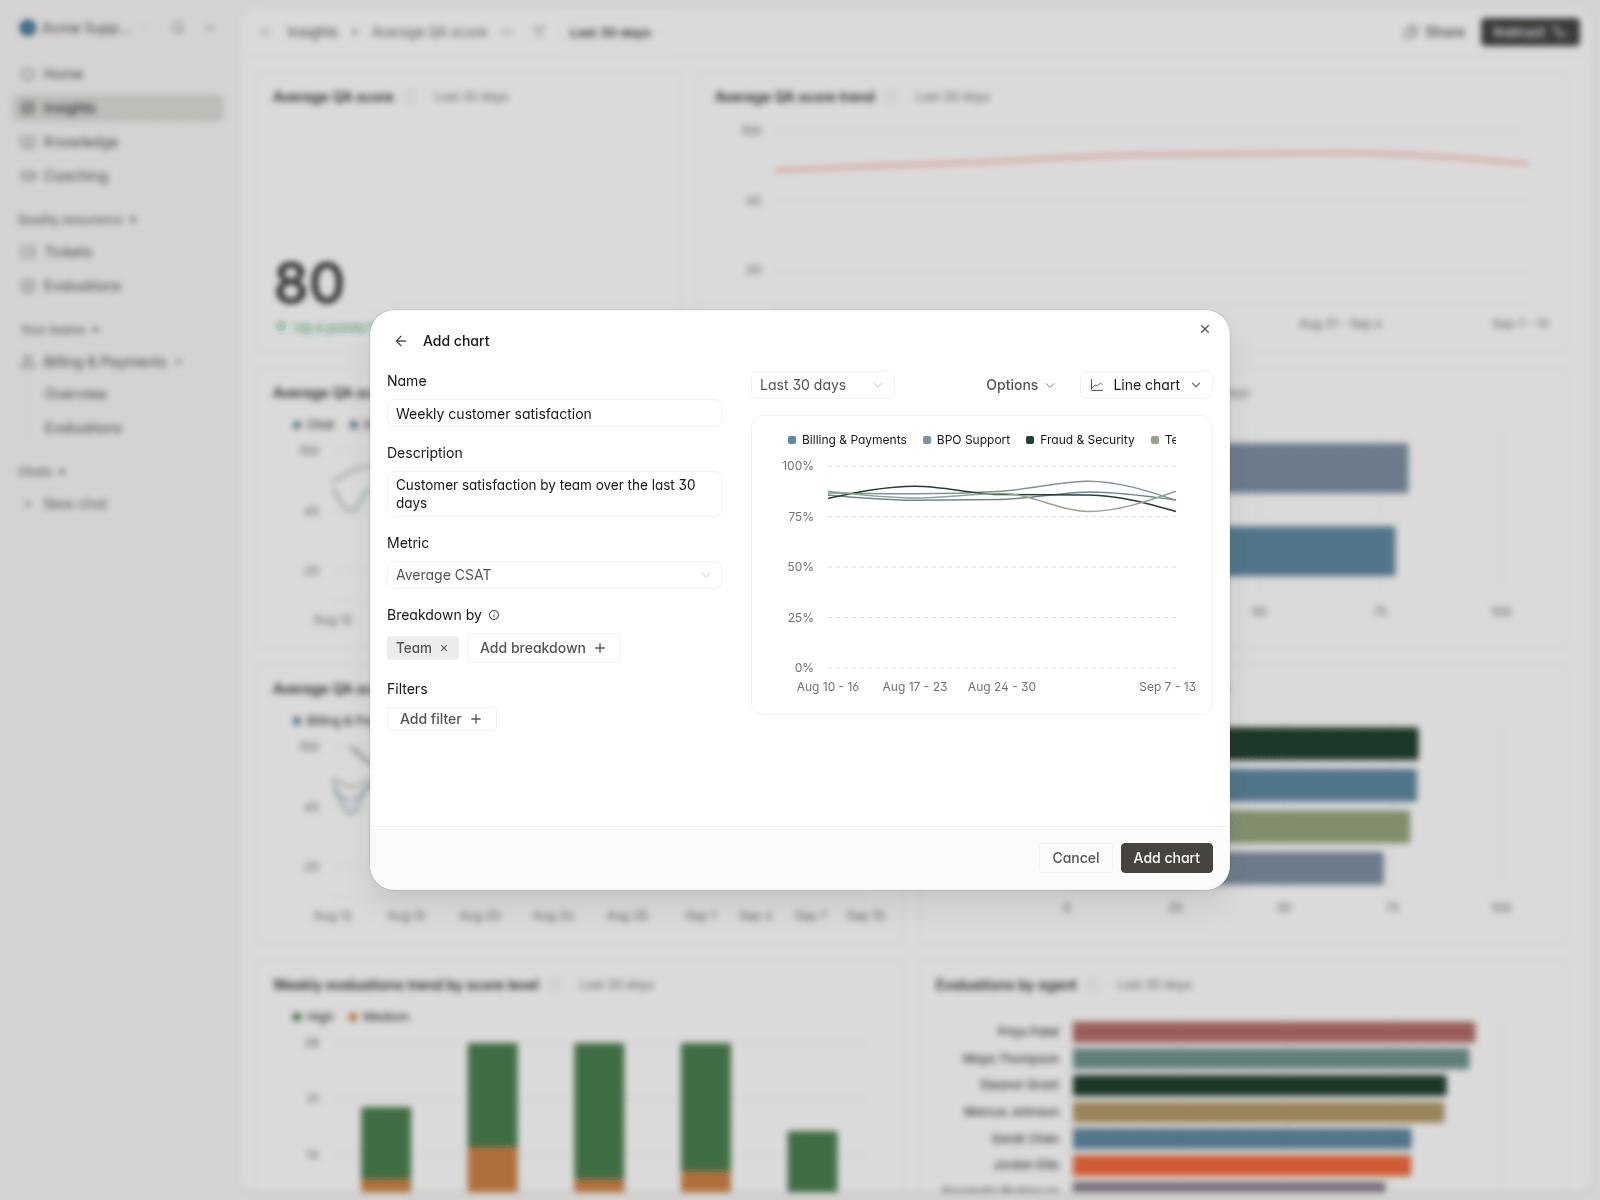1600x1200 pixels.
Task: Edit the Description text area
Action: click(x=554, y=494)
